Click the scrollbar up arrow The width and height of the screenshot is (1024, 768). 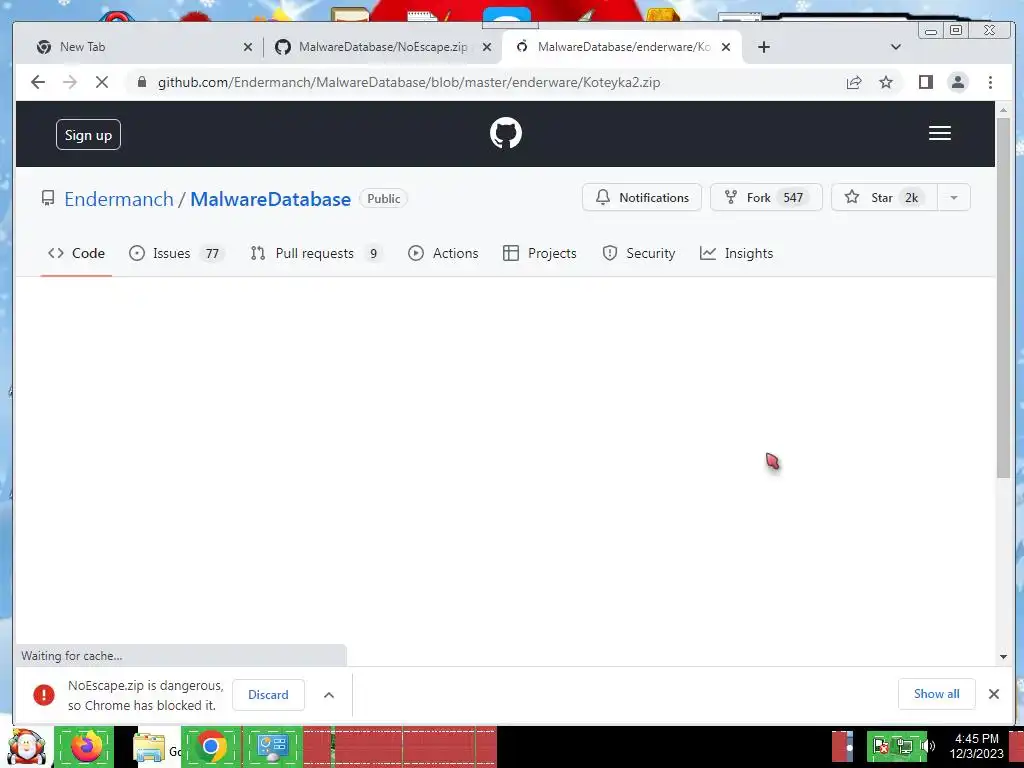(x=1004, y=110)
